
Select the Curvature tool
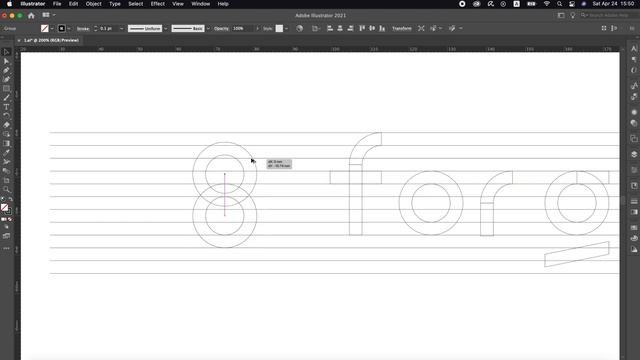click(6, 79)
